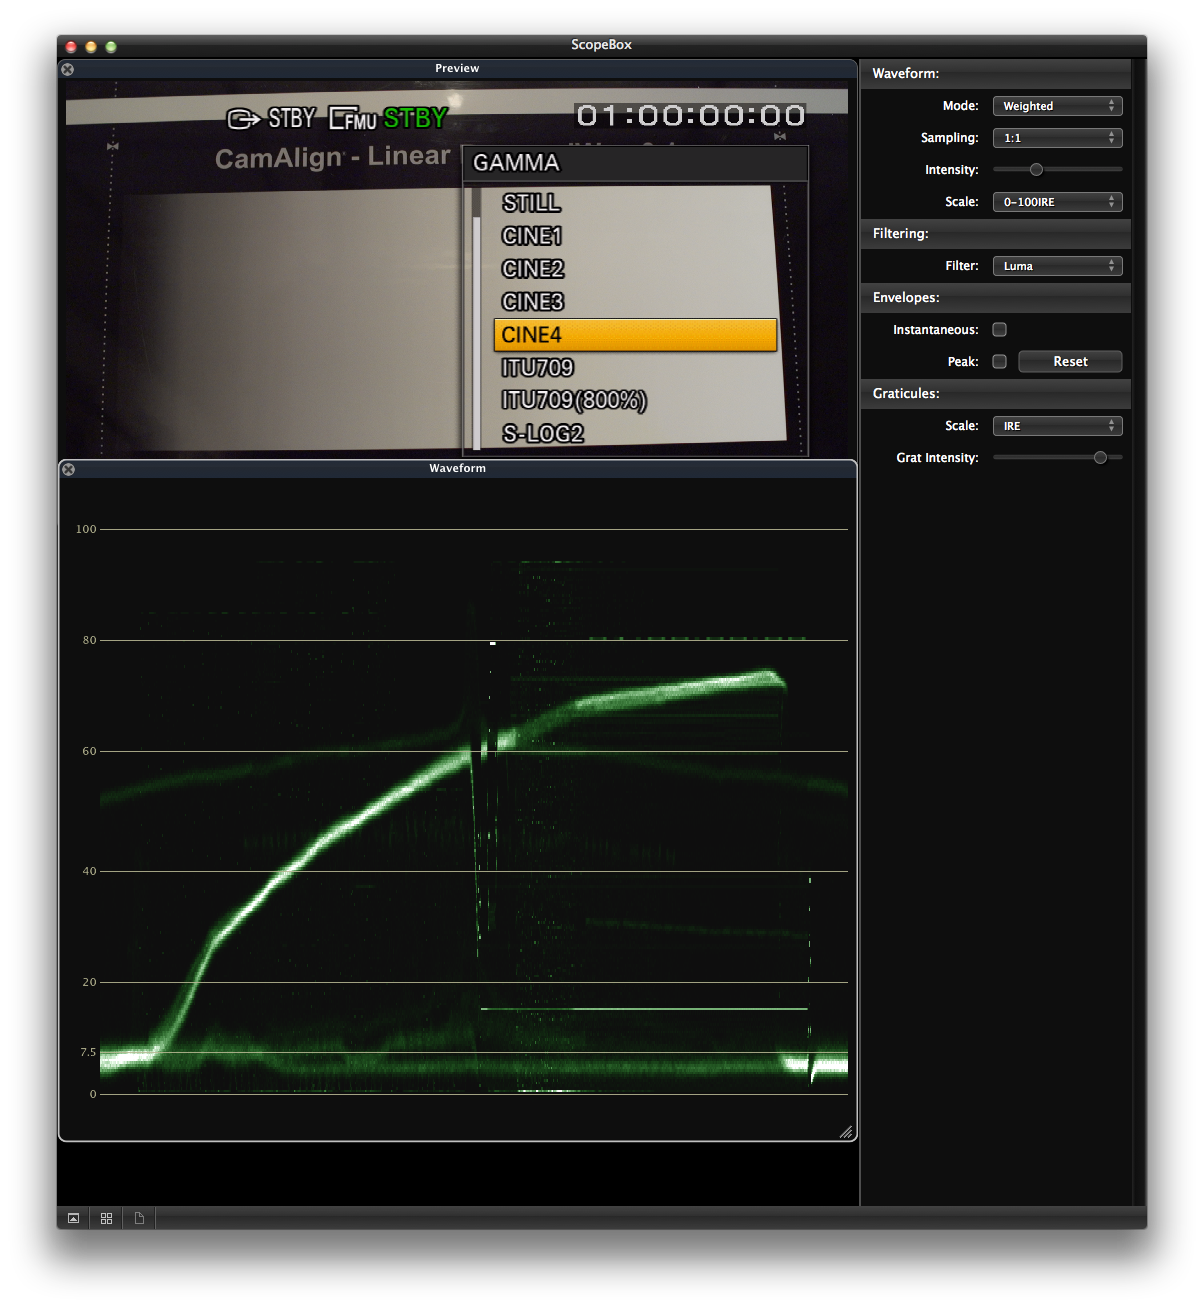1204x1308 pixels.
Task: Click the Waveform panel title bar
Action: click(457, 469)
